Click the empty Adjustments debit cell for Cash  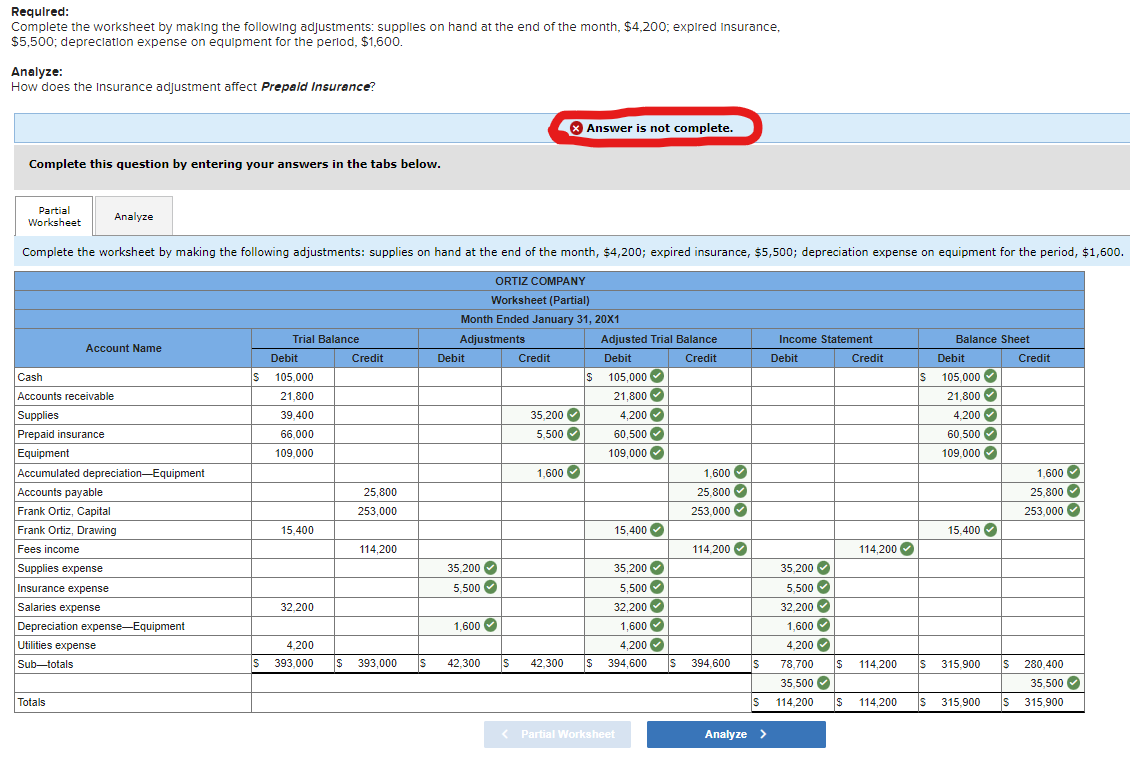[x=459, y=377]
